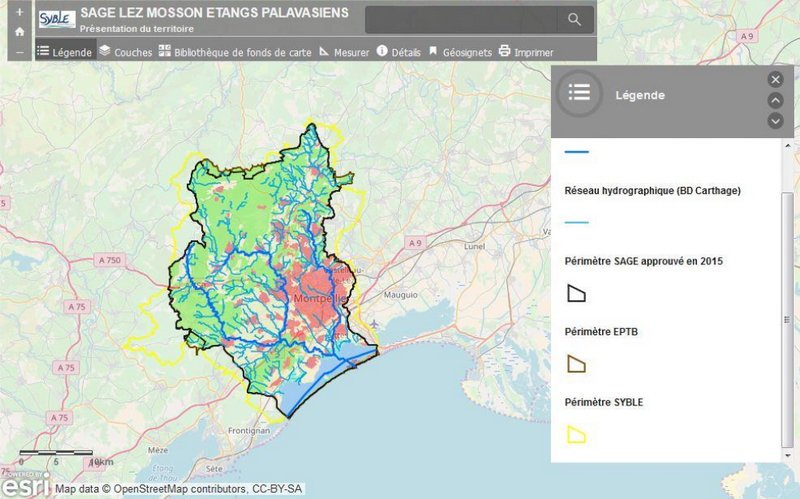This screenshot has height=499, width=800.
Task: Click the 'Présentation du territoire' subtitle
Action: pyautogui.click(x=137, y=29)
